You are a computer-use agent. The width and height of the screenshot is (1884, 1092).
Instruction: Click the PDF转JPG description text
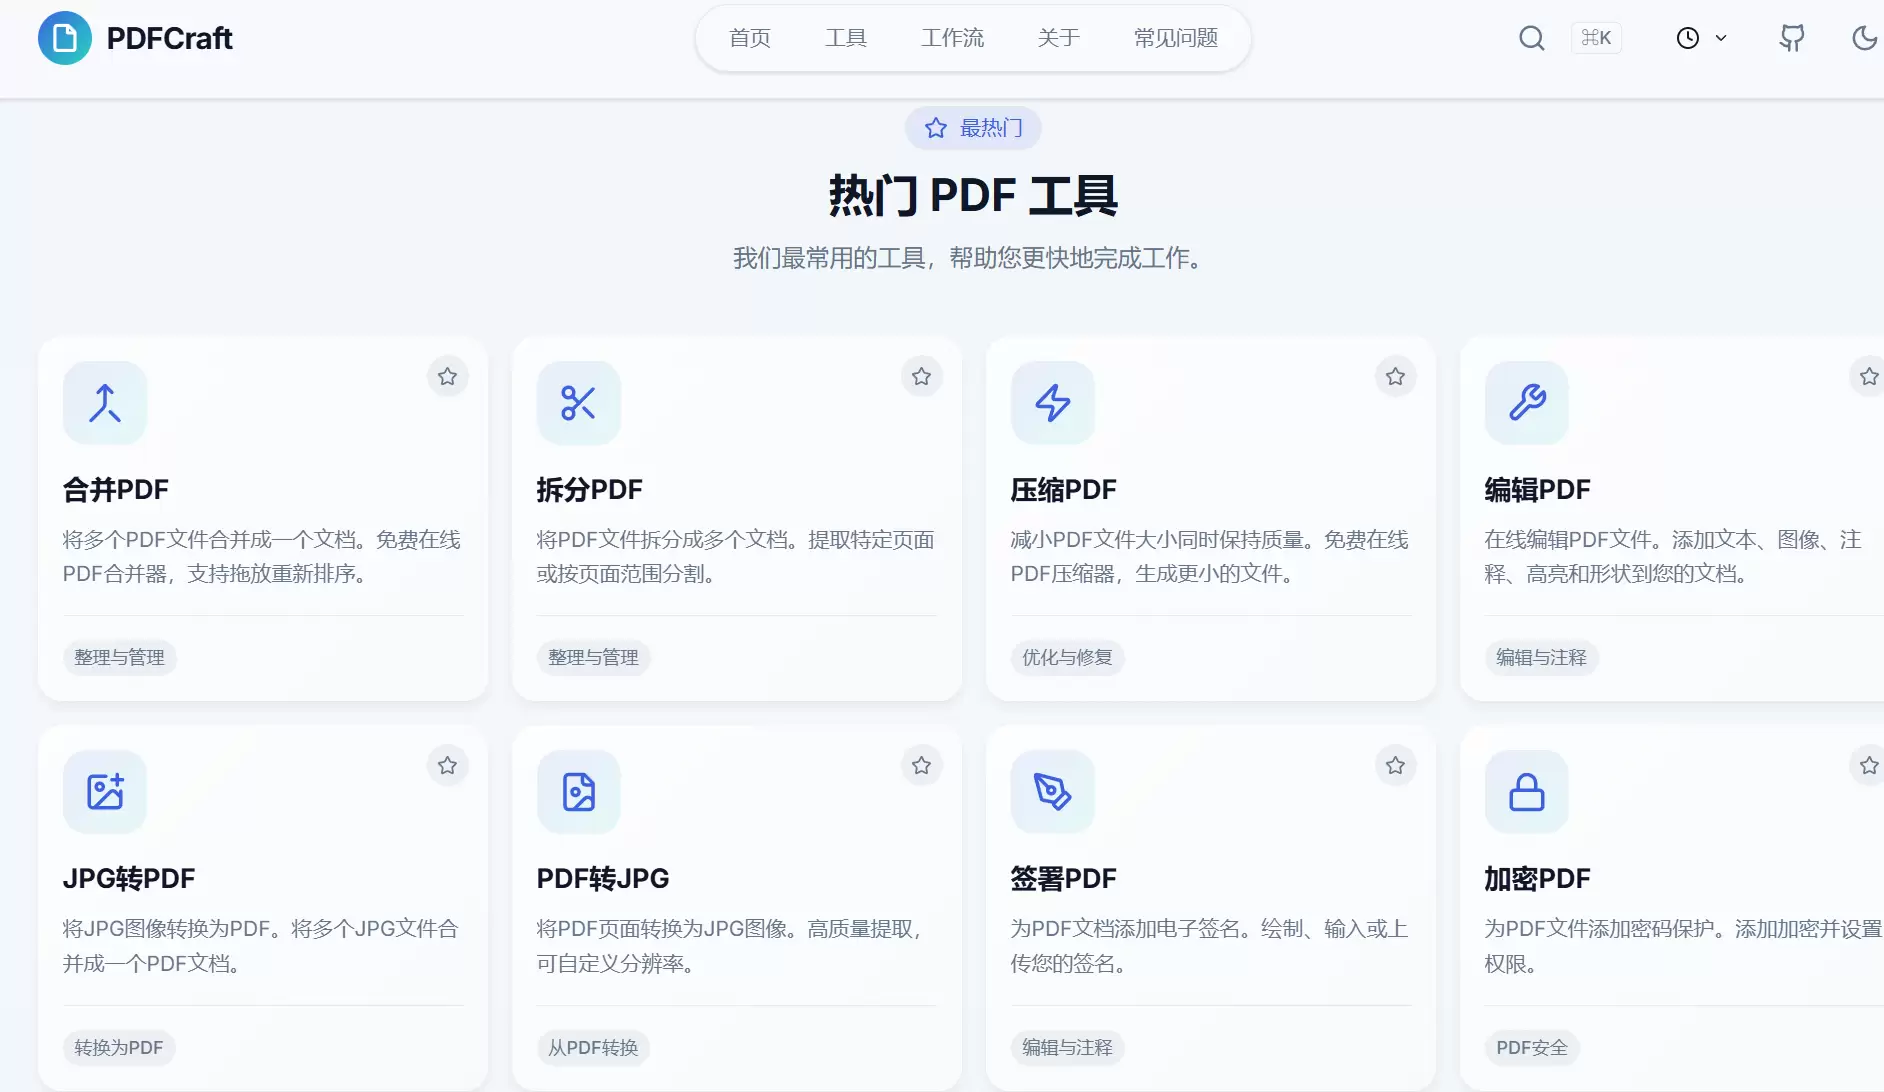pyautogui.click(x=730, y=946)
